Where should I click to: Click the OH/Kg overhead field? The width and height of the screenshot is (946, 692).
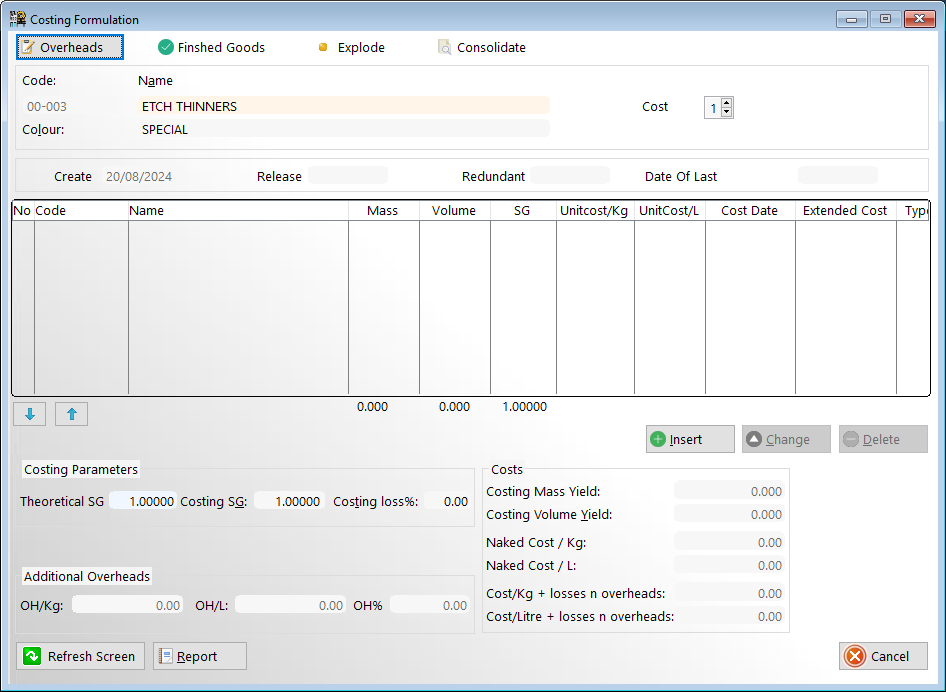tap(128, 605)
